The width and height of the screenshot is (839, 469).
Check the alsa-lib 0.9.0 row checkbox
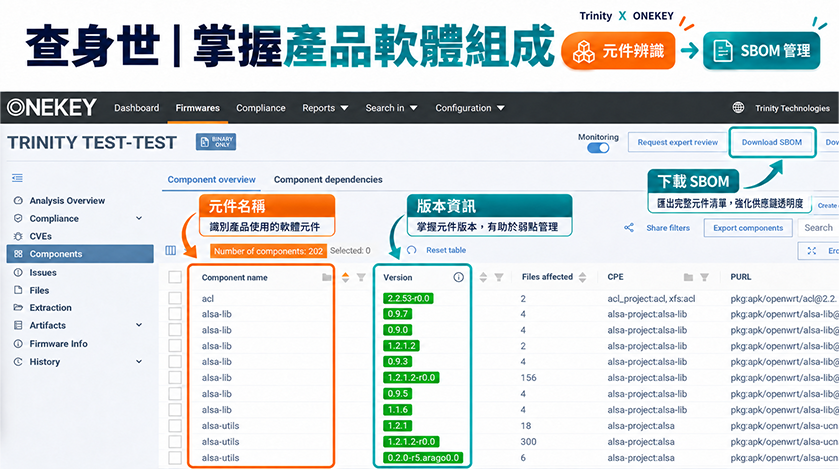click(x=175, y=330)
